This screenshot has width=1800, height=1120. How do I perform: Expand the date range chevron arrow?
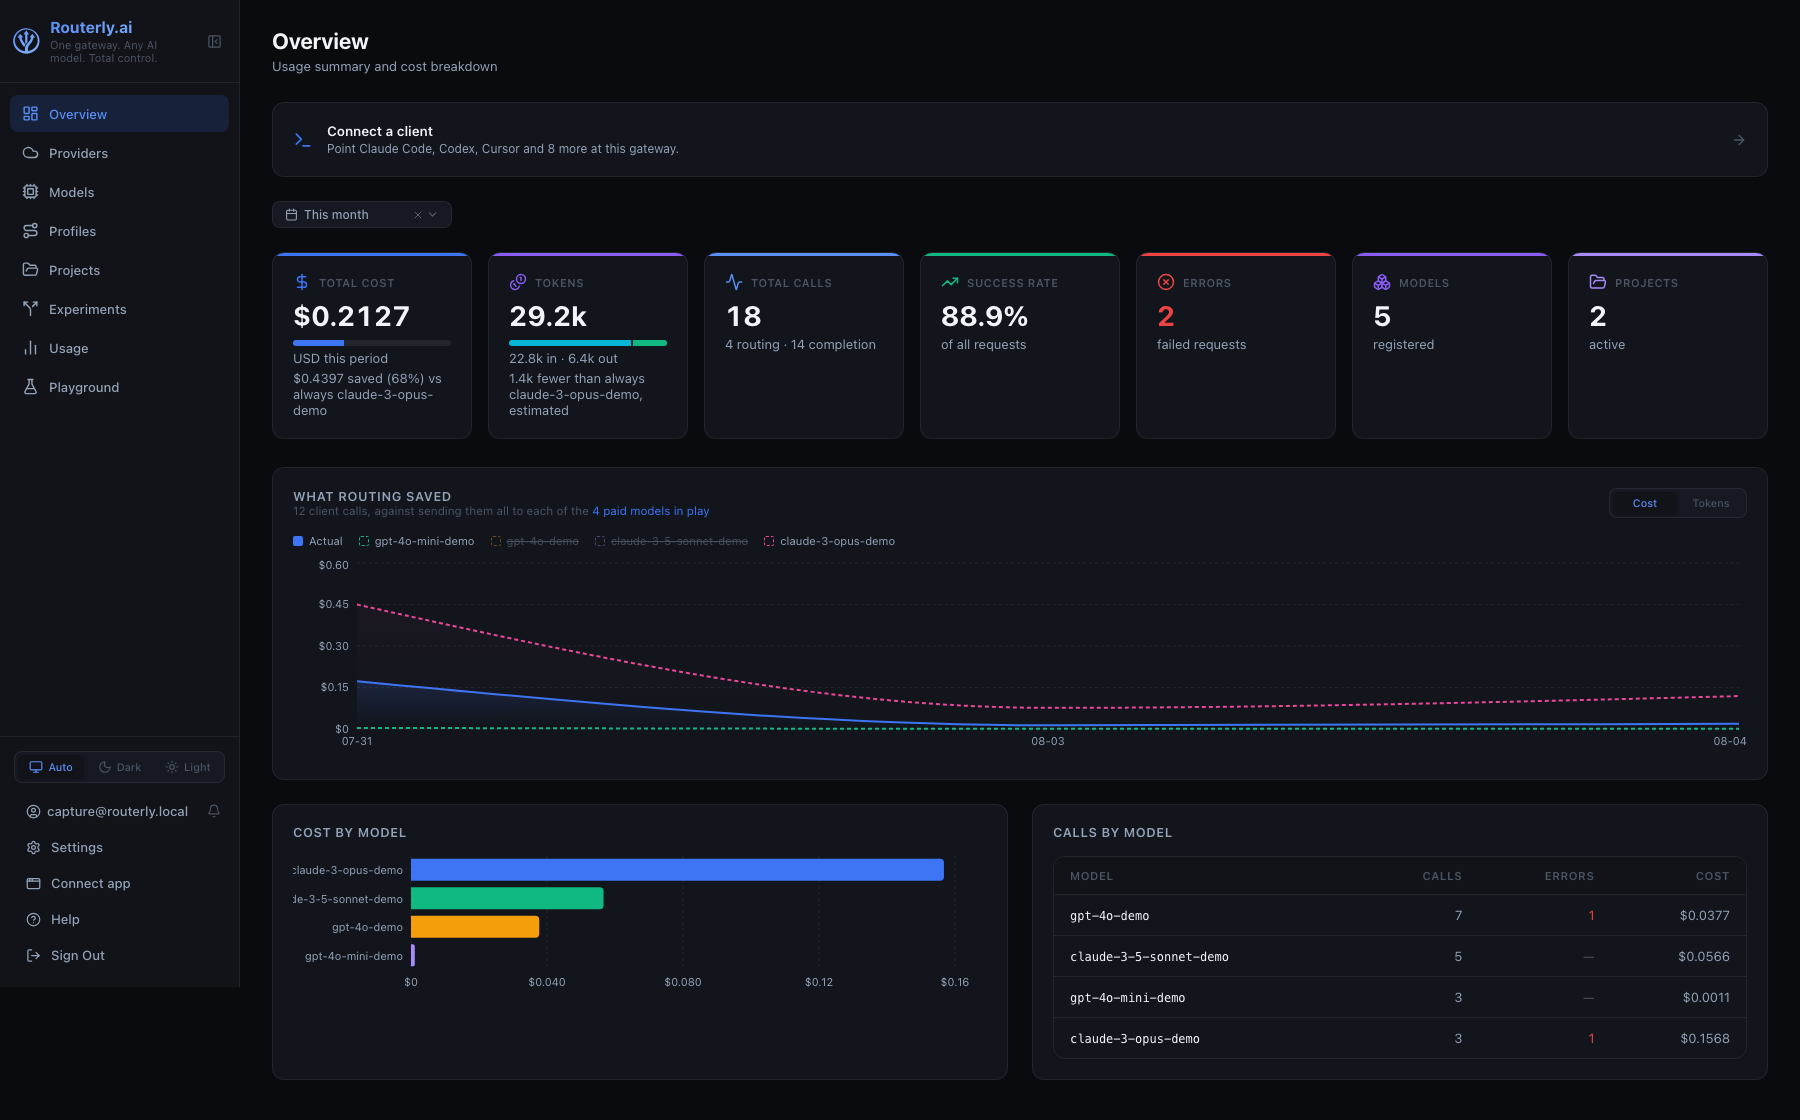(x=433, y=215)
